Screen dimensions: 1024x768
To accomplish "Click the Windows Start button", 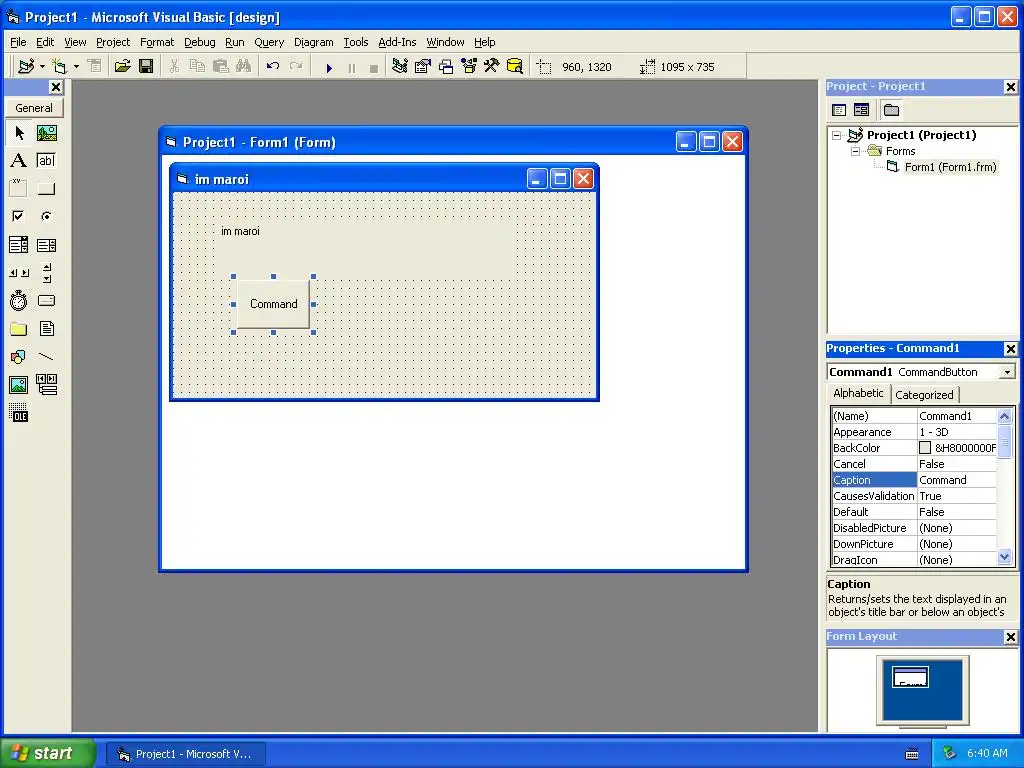I will pyautogui.click(x=47, y=753).
